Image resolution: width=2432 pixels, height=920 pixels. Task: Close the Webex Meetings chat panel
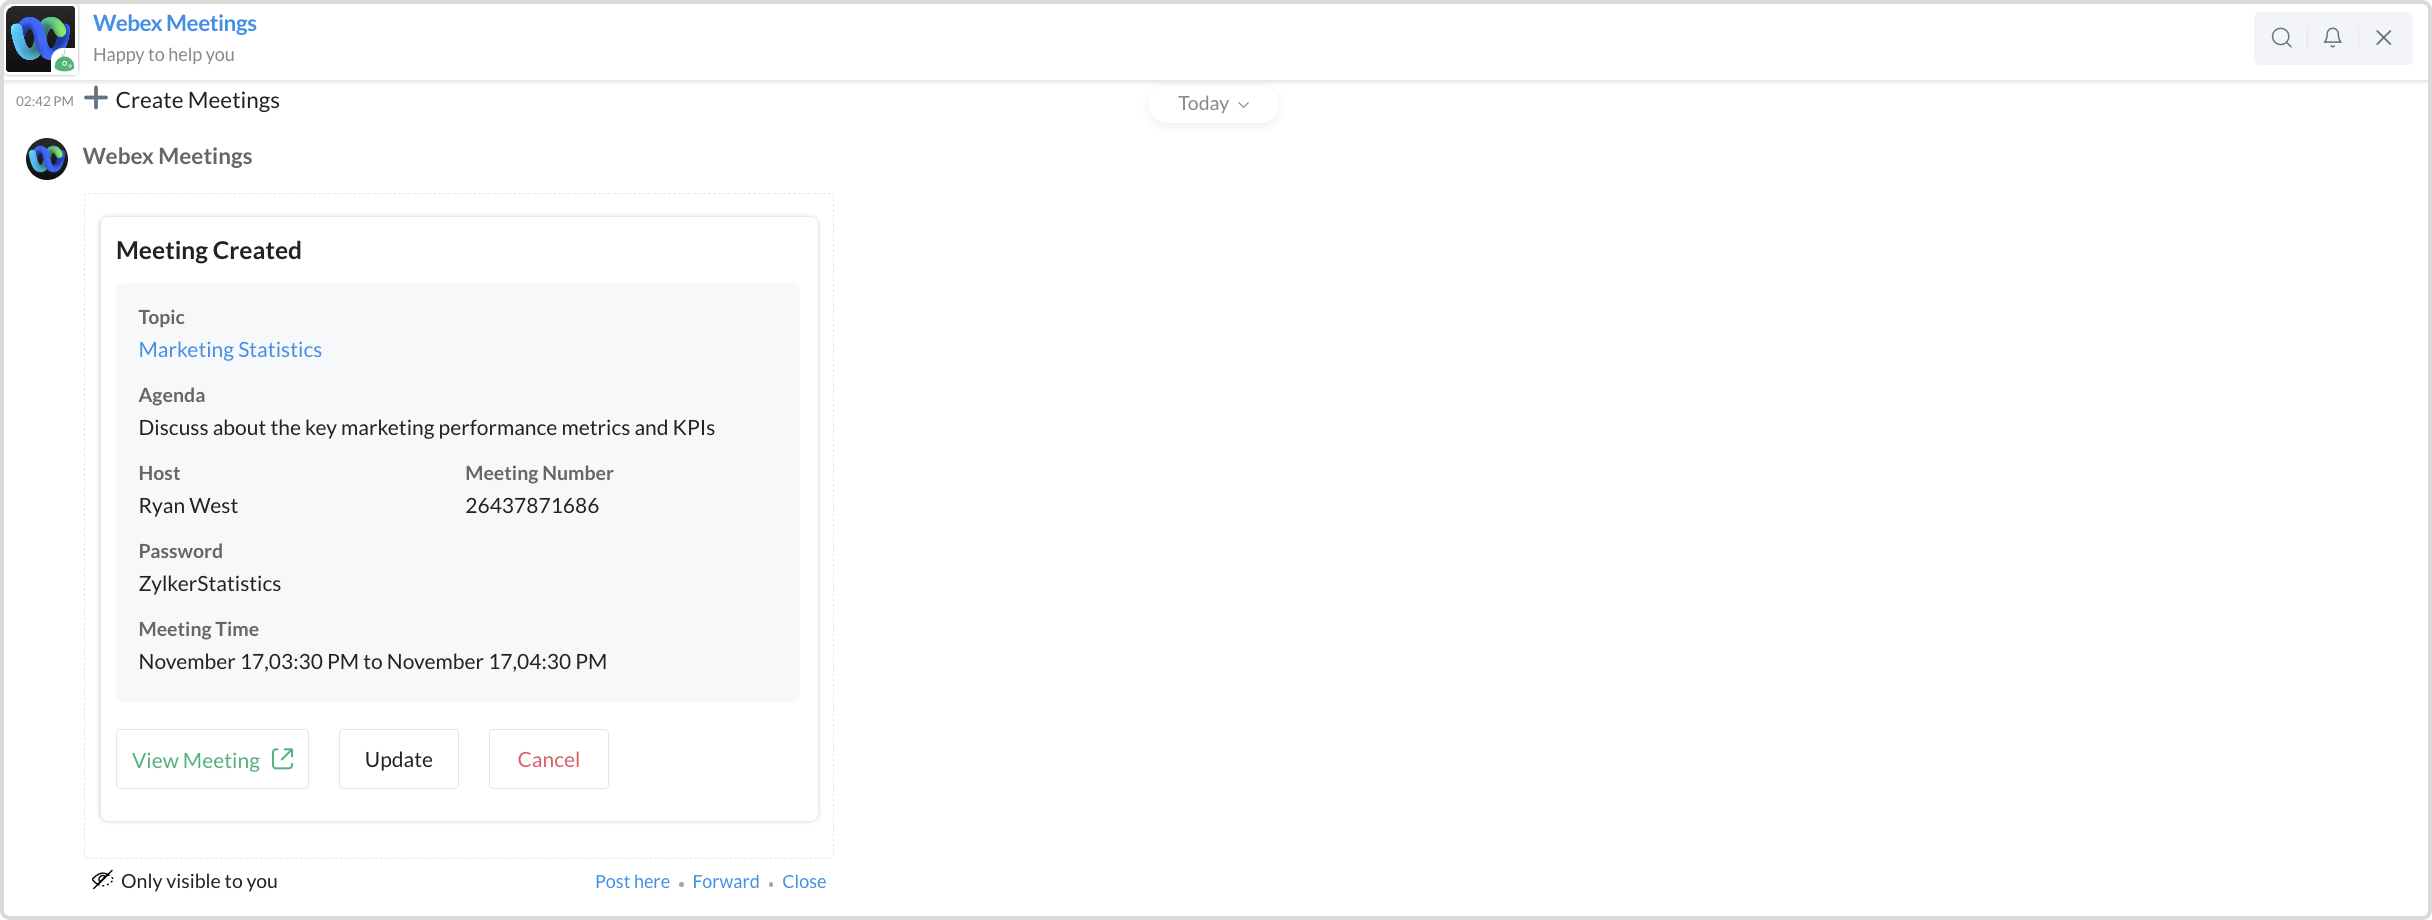pos(2384,38)
